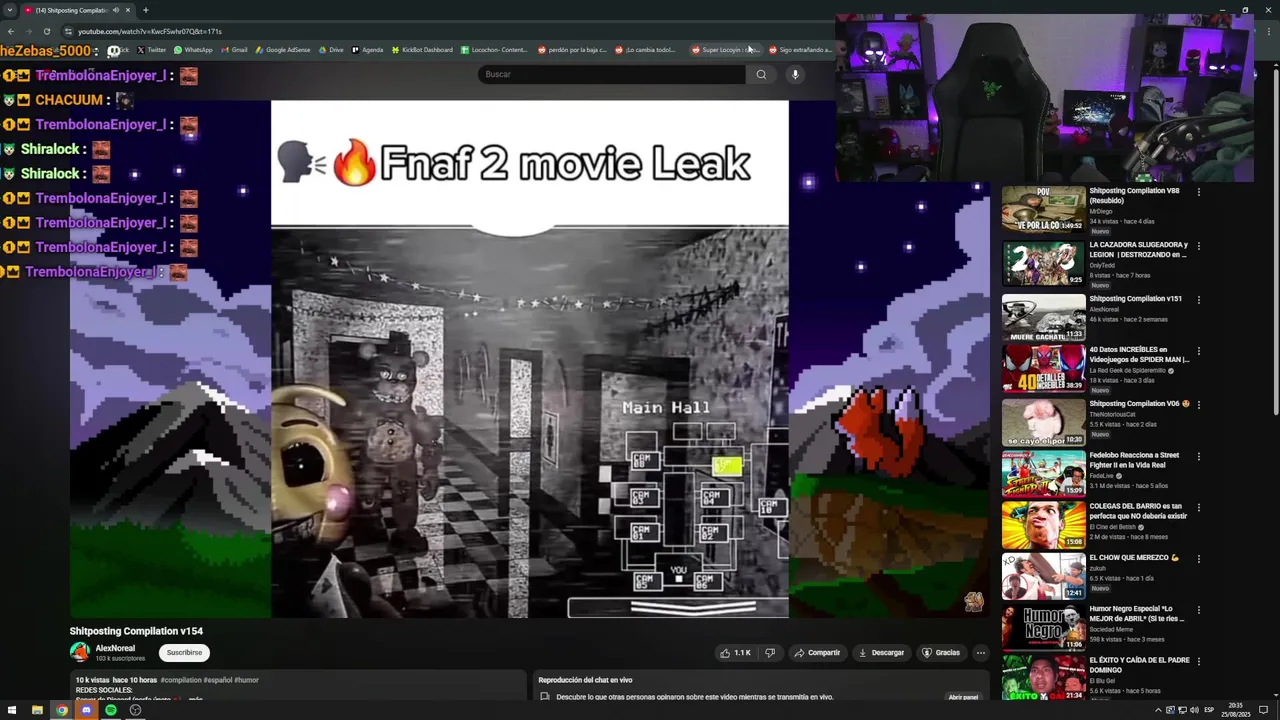1280x720 pixels.
Task: Open the AlexNoreal channel name link
Action: tap(115, 648)
